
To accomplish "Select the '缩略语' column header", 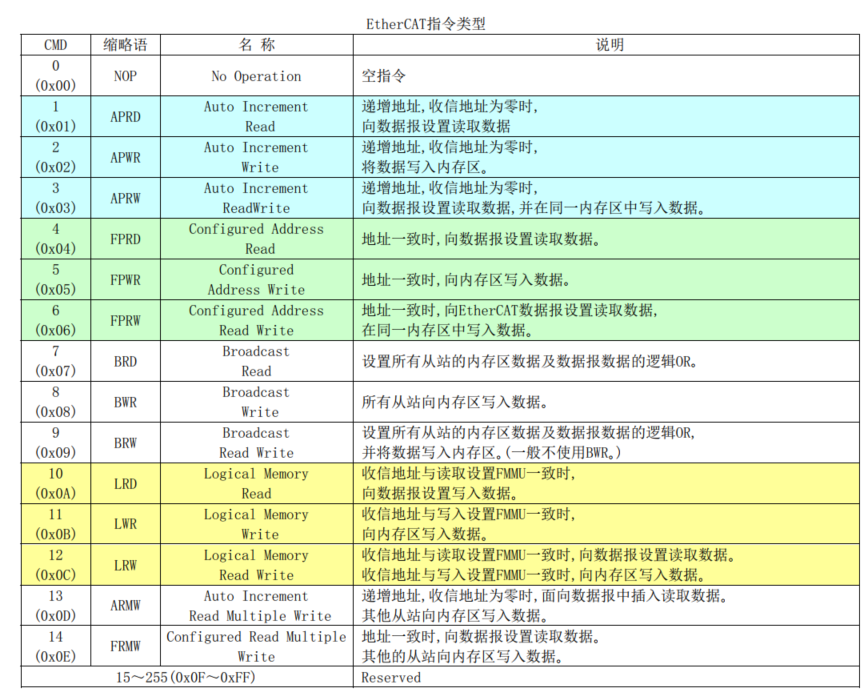I will (125, 45).
